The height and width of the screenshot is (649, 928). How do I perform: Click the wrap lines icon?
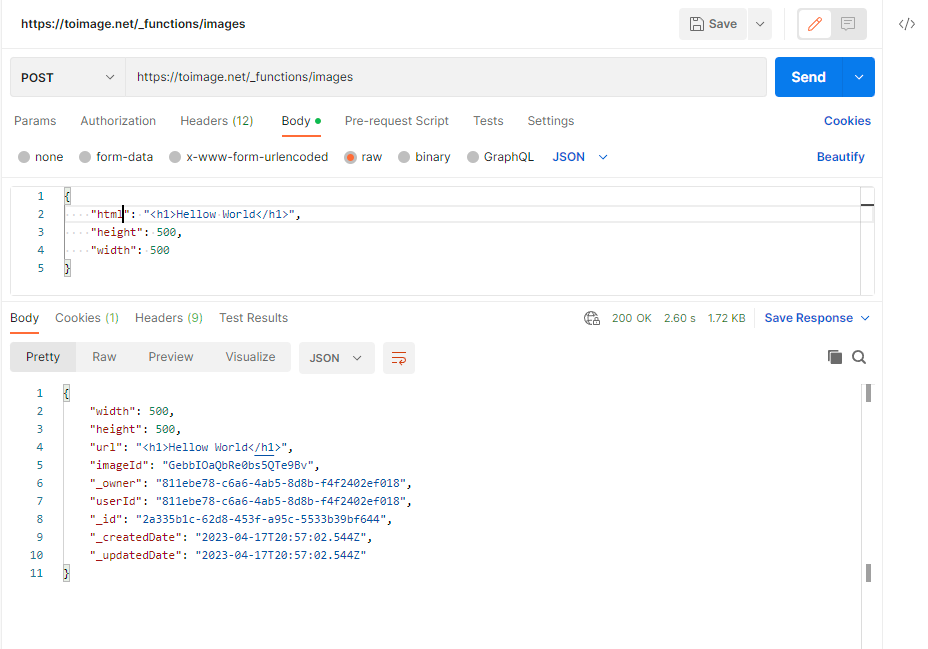tap(399, 358)
